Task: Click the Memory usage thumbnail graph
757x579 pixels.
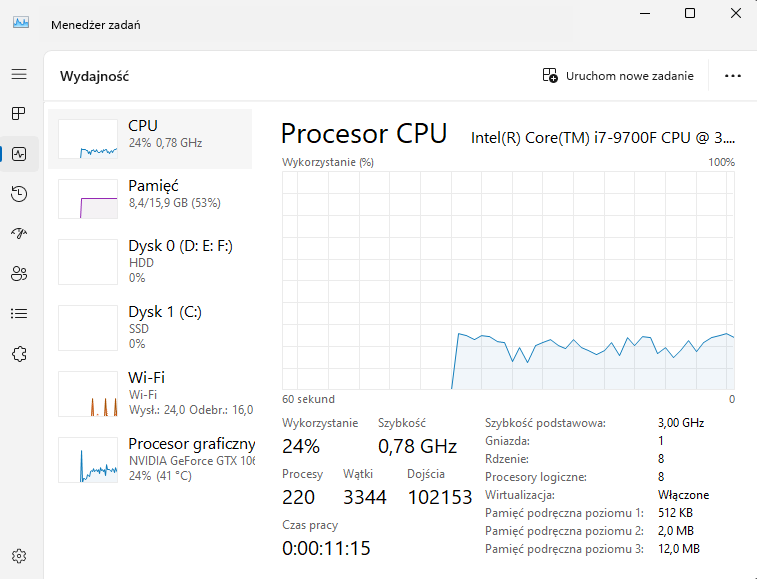Action: (88, 199)
